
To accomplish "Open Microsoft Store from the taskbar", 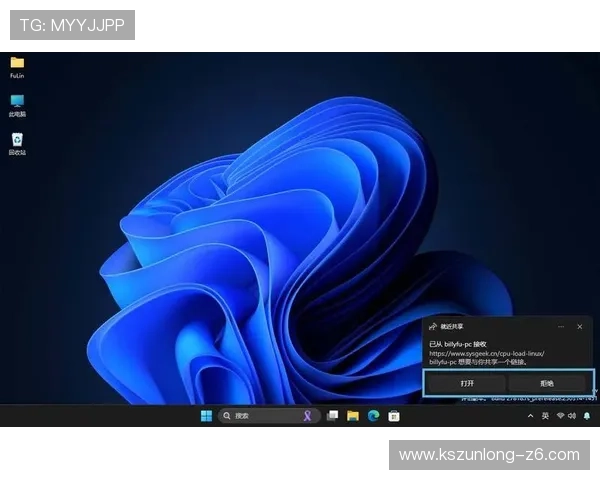I will [394, 415].
